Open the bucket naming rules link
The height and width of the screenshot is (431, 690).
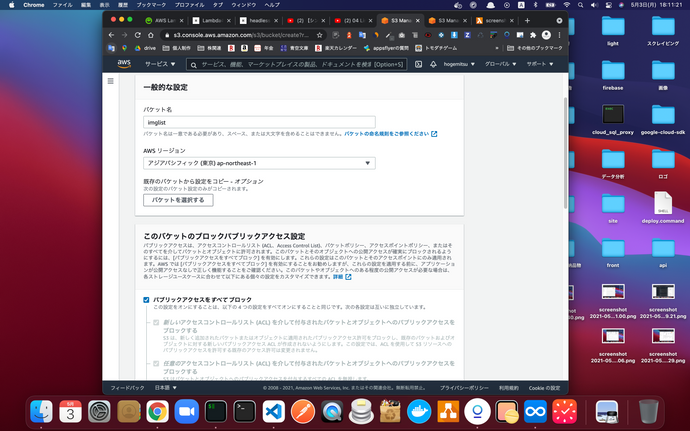[x=390, y=134]
